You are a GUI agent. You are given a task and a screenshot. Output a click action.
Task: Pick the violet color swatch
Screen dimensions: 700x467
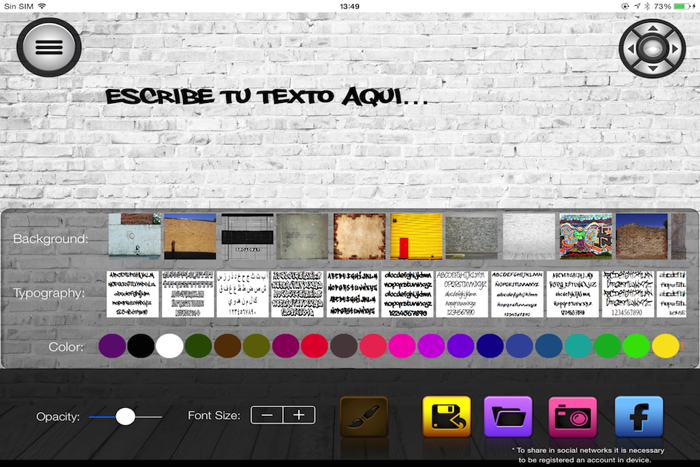(x=461, y=346)
